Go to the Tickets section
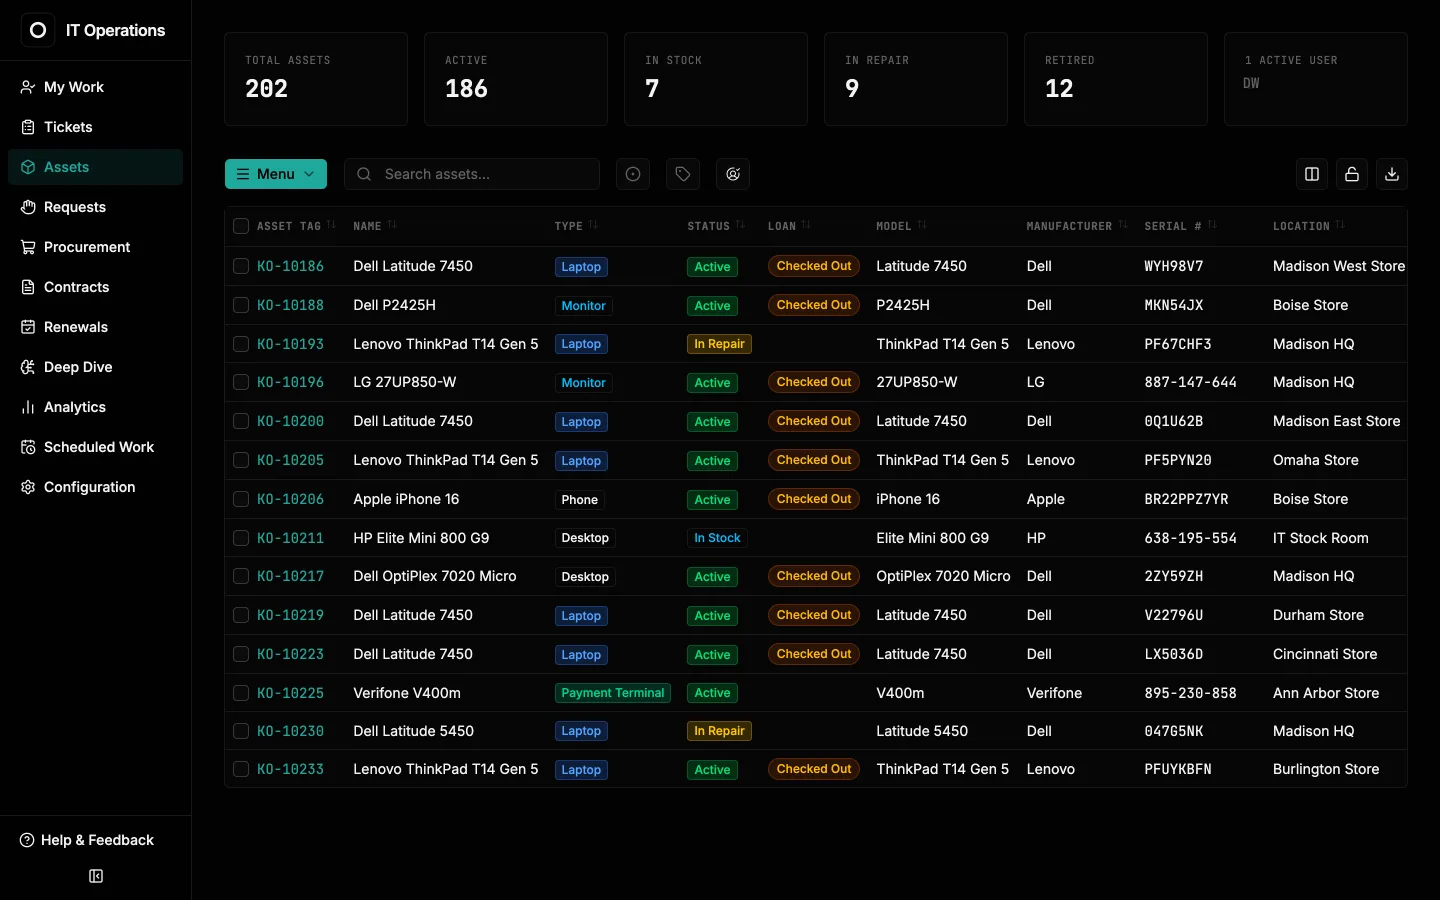Screen dimensions: 1440x900 [x=95, y=127]
